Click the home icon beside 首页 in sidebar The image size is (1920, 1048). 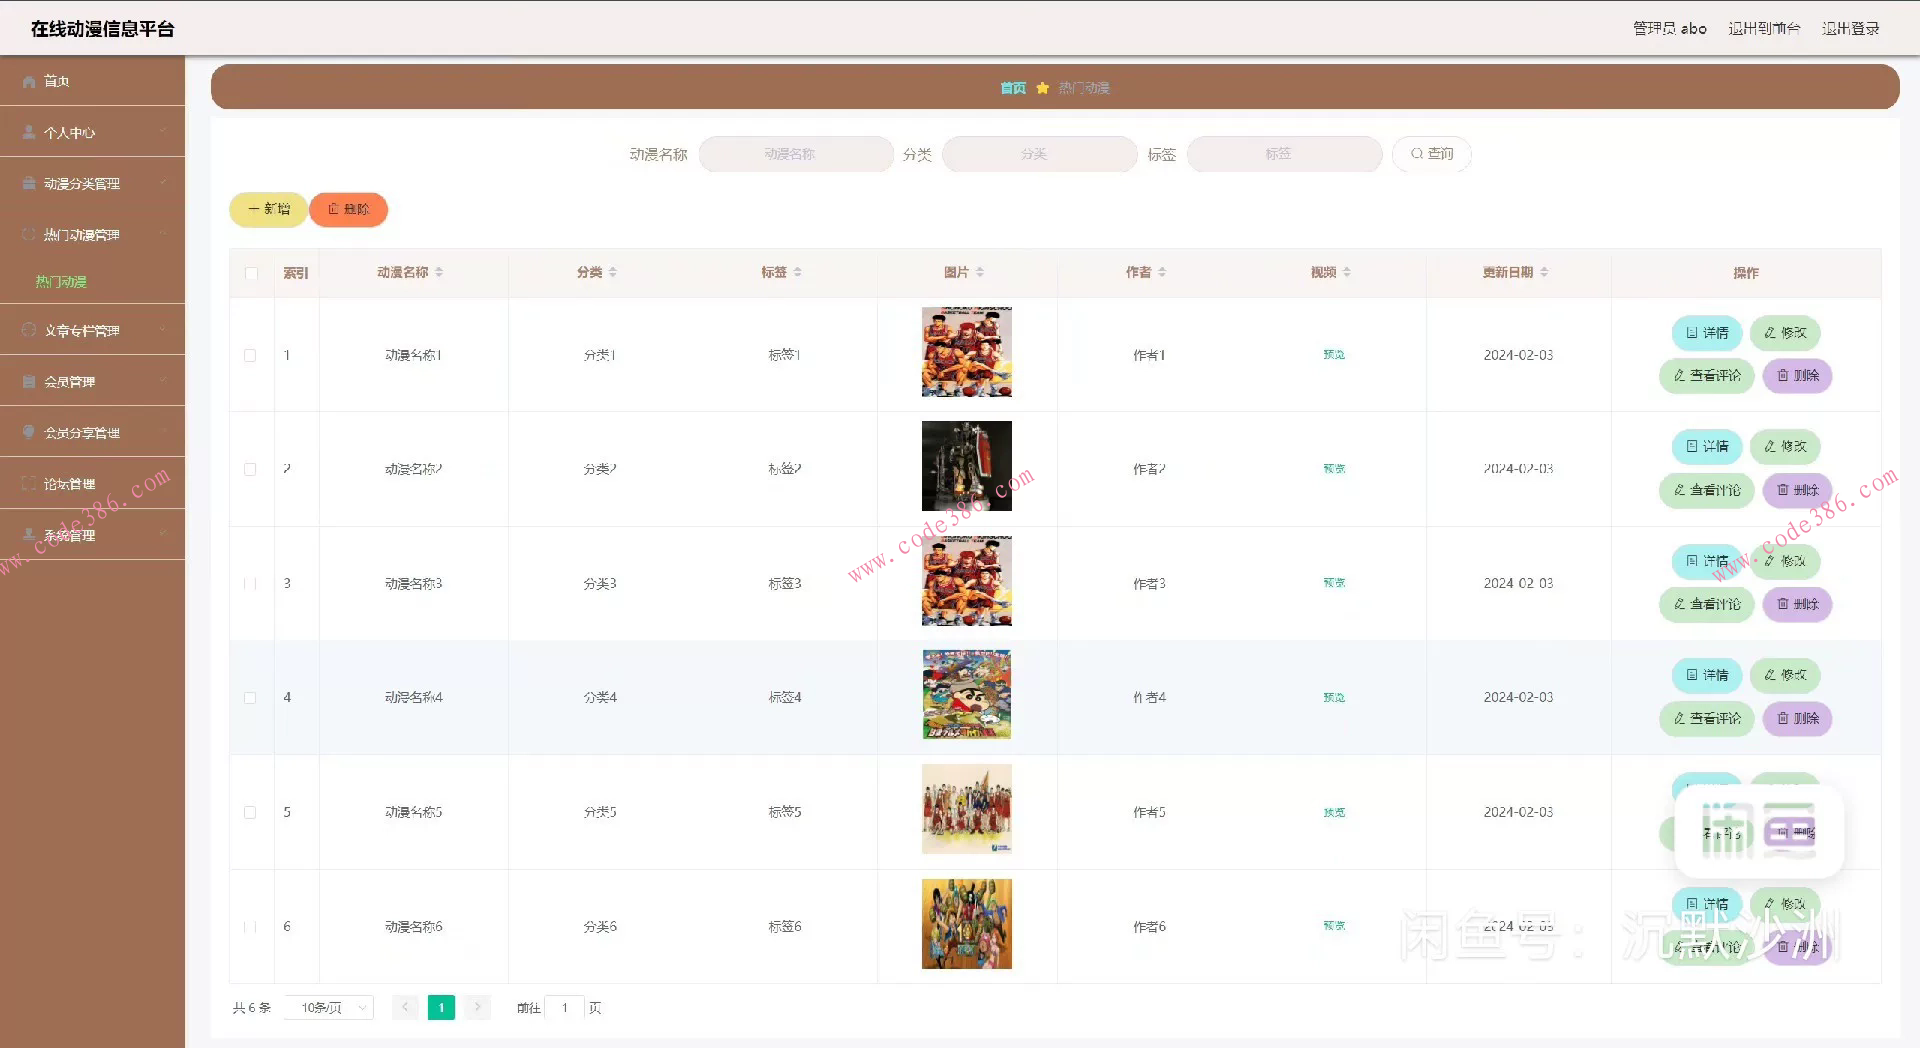(x=29, y=82)
